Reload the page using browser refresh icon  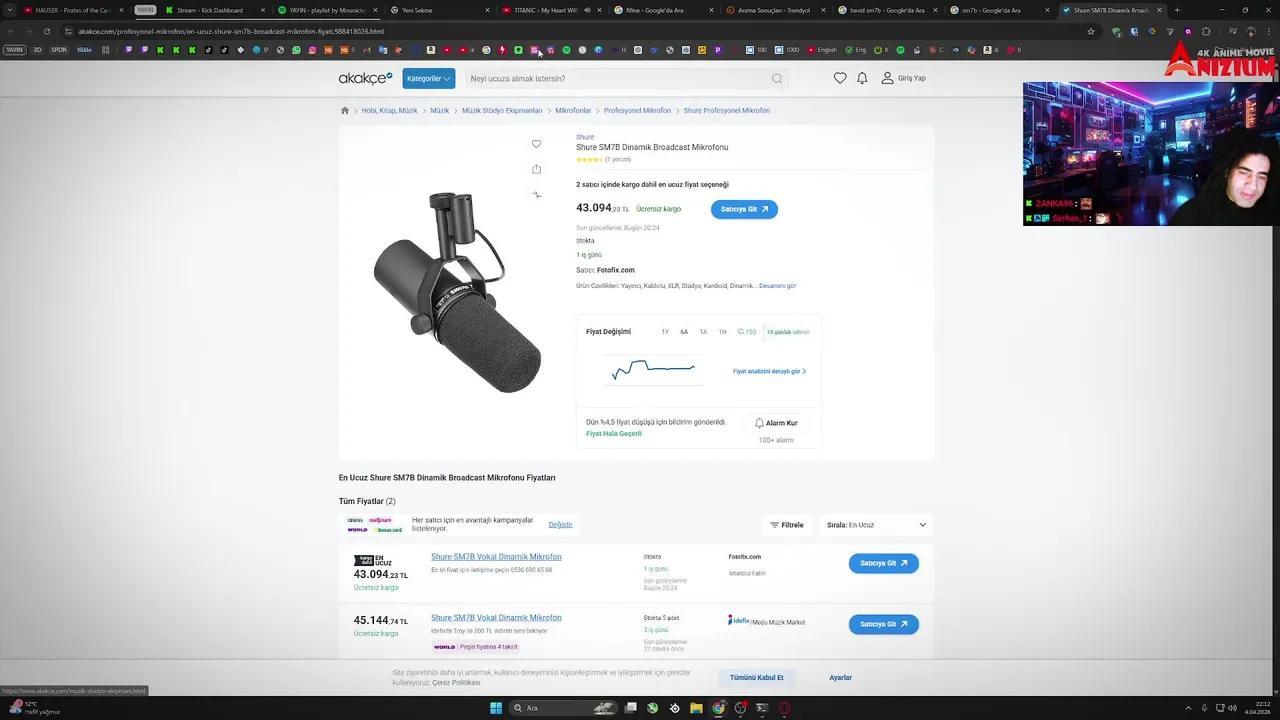point(46,31)
